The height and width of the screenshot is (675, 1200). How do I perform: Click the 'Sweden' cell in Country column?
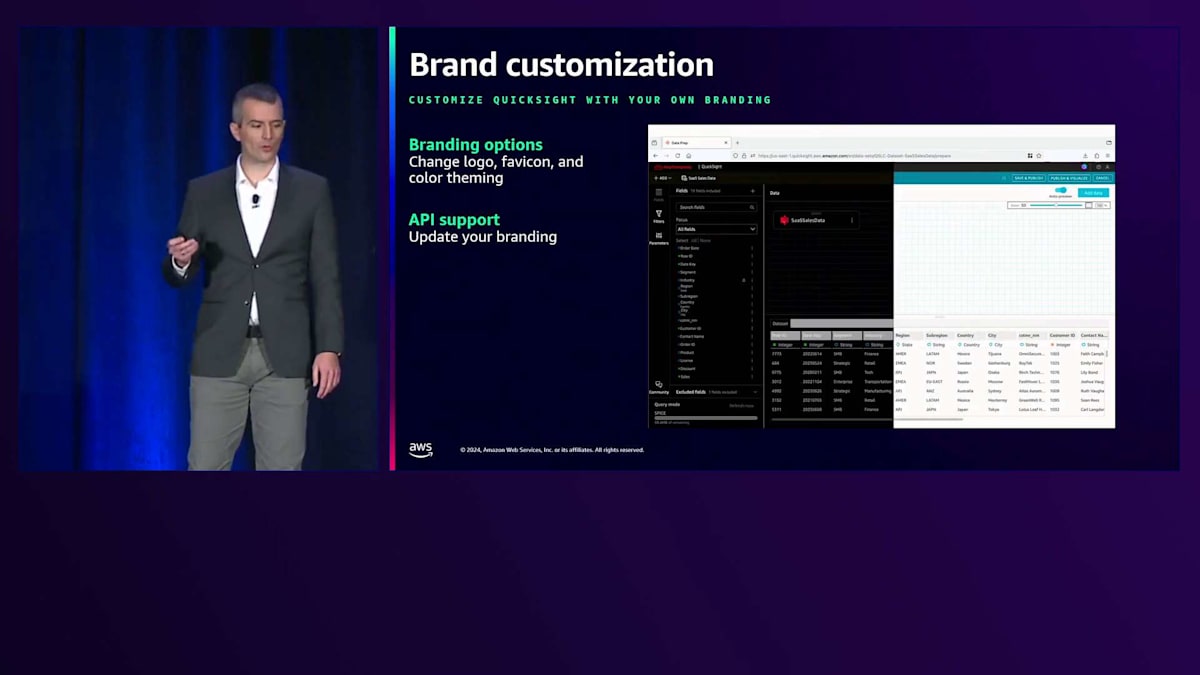pyautogui.click(x=964, y=363)
